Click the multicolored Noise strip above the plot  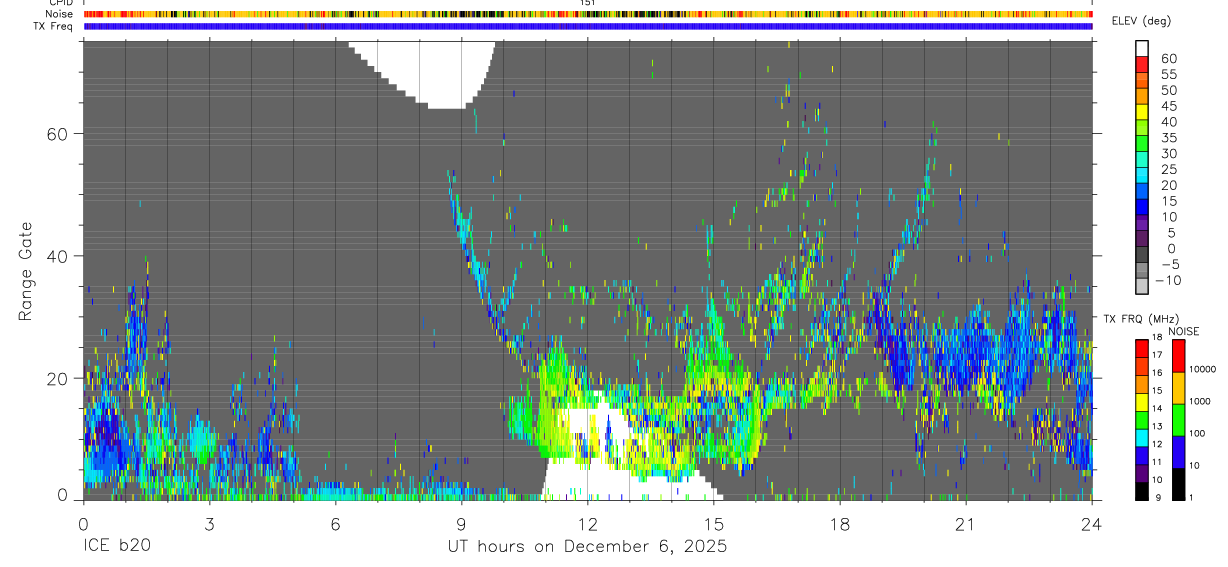[588, 14]
